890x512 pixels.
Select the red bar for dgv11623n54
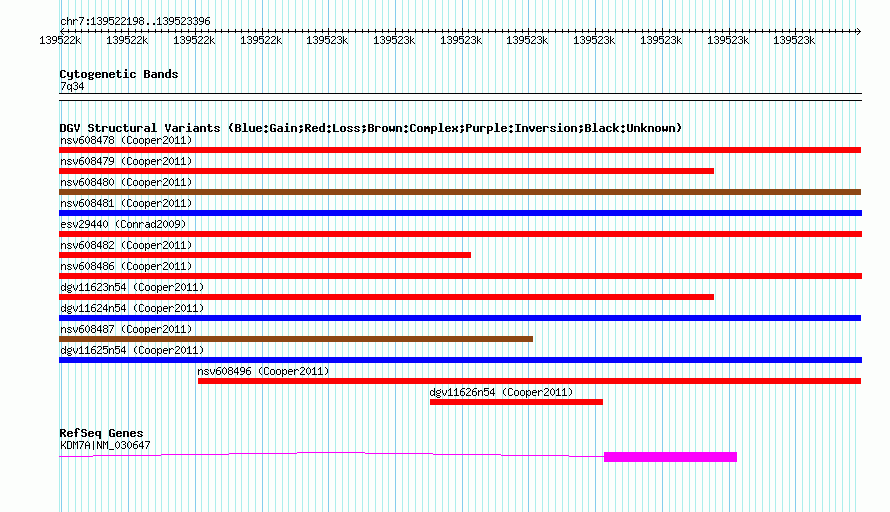387,297
